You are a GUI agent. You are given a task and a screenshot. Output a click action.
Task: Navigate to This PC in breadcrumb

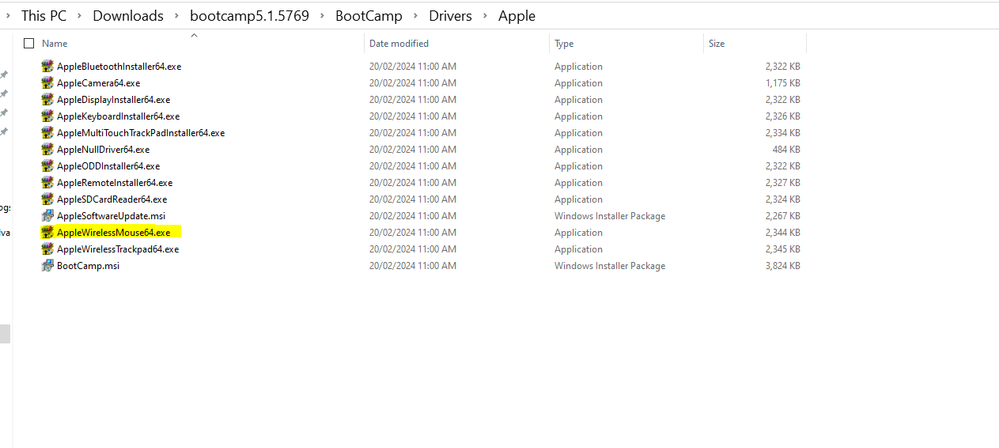coord(44,16)
